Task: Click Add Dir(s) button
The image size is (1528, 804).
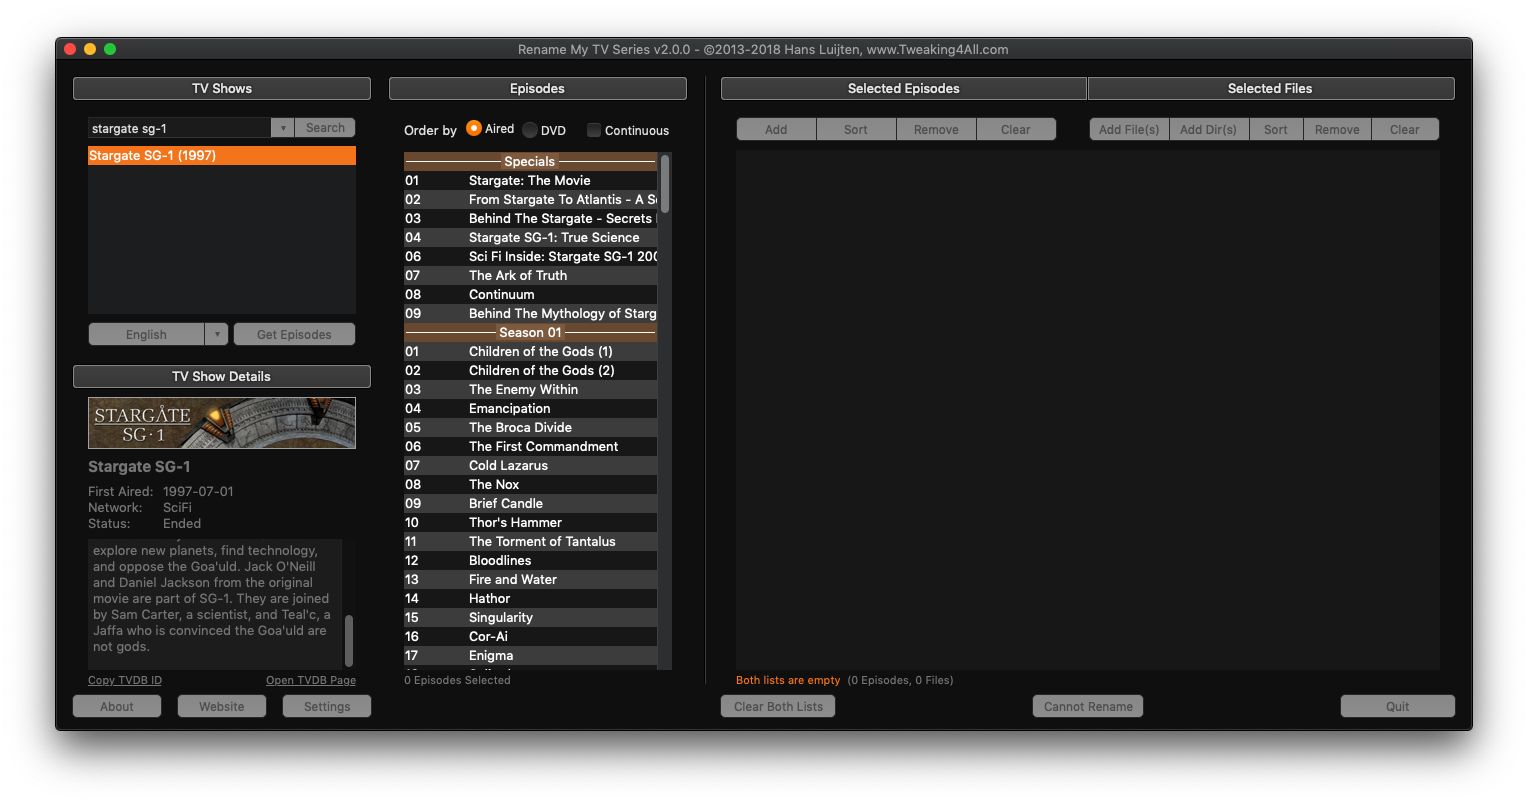Action: [x=1208, y=129]
